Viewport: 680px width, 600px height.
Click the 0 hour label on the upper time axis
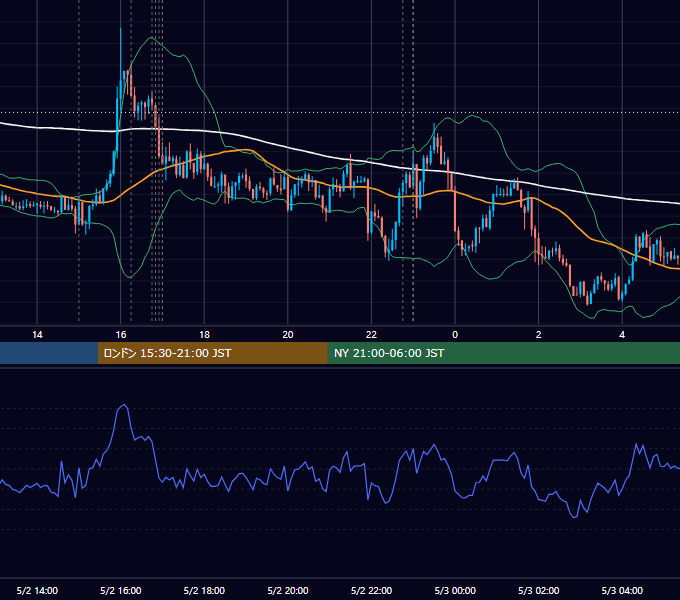[455, 335]
